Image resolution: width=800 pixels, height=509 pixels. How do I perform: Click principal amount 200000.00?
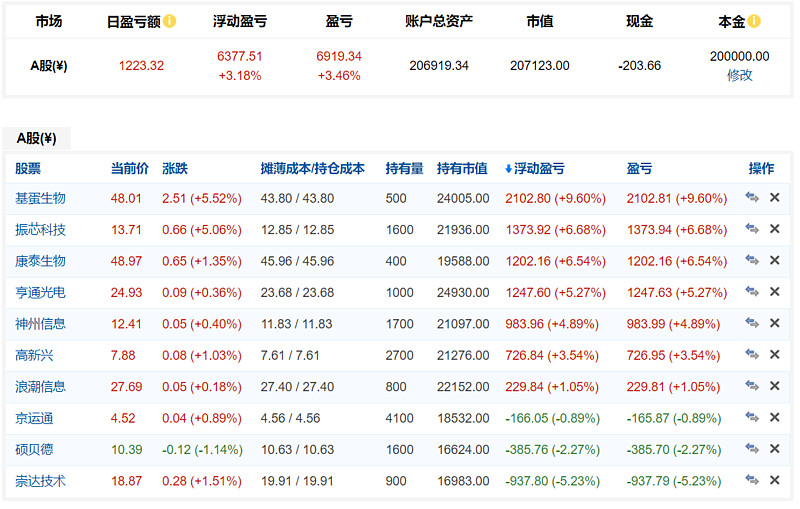click(x=739, y=56)
